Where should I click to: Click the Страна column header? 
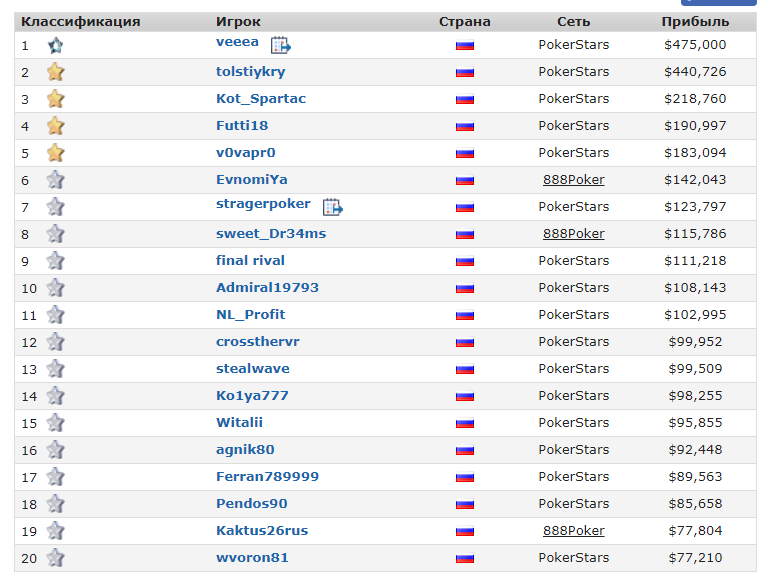[x=464, y=22]
